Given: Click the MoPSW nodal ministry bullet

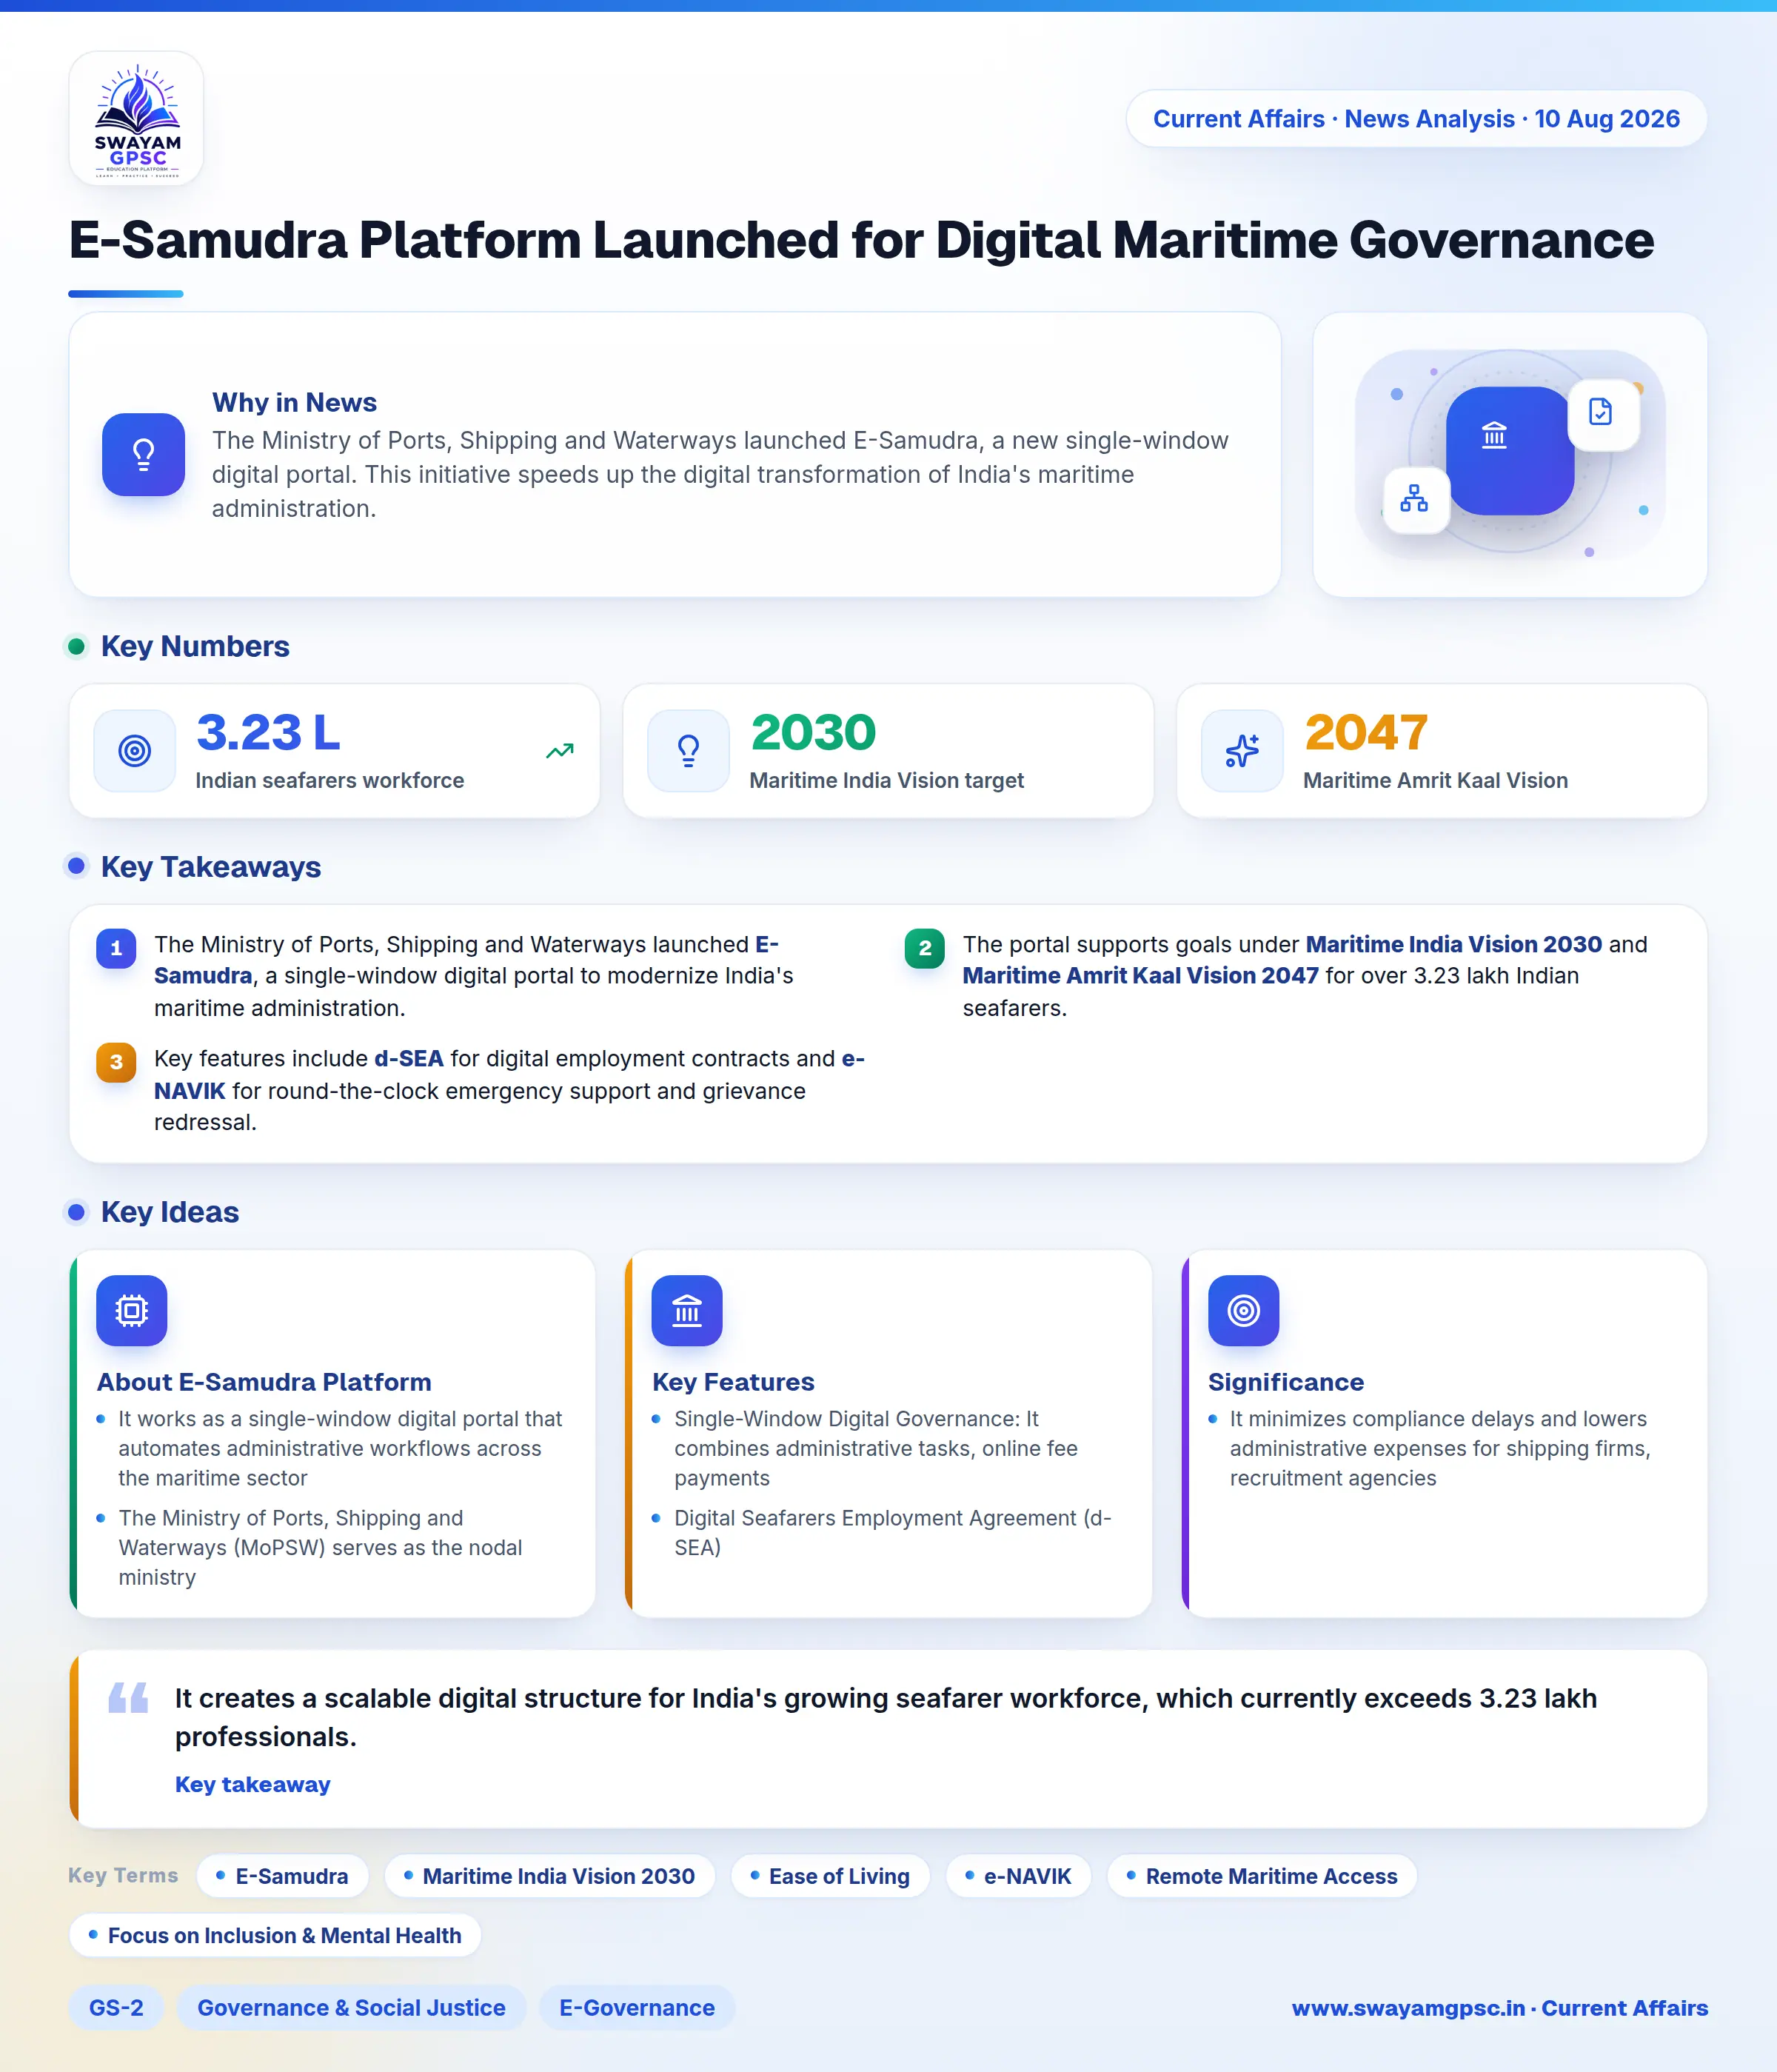Looking at the screenshot, I should (320, 1547).
